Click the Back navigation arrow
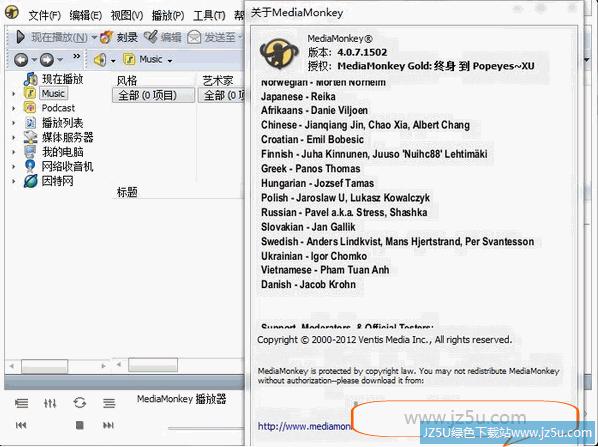 coord(21,59)
